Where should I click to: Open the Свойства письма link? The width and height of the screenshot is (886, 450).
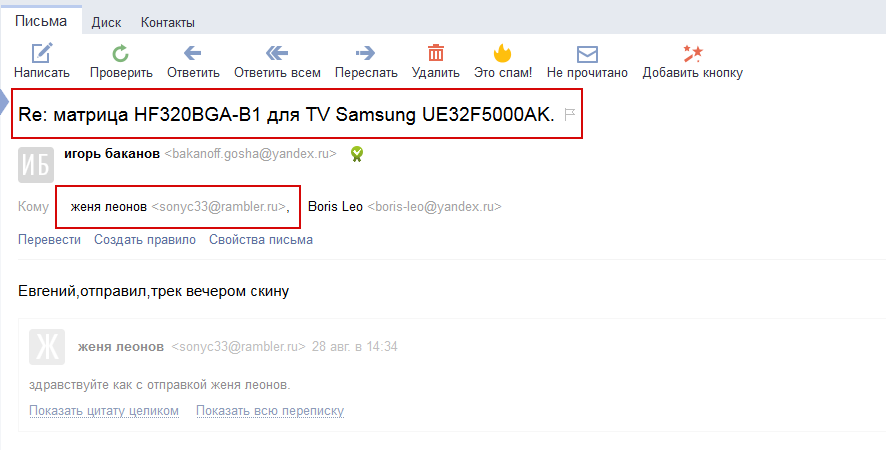tap(261, 239)
